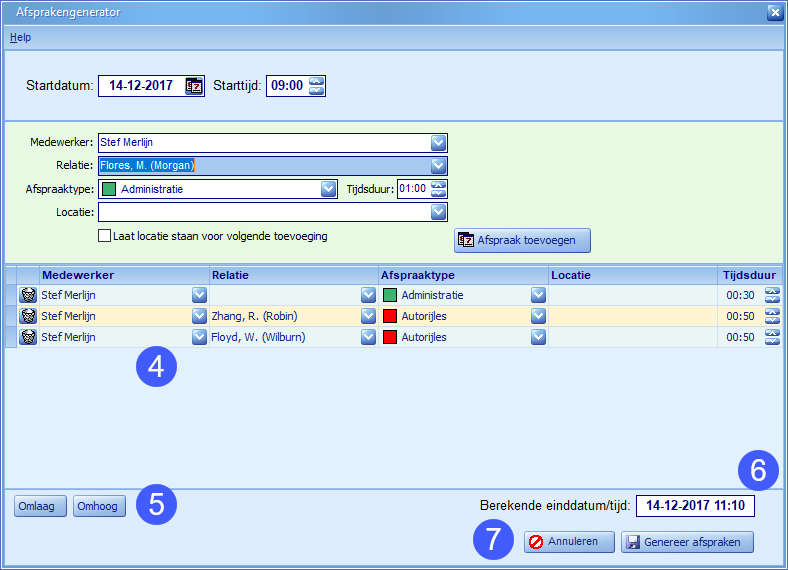Adjust duration spinner on the Floyd row
The width and height of the screenshot is (788, 570).
coord(772,337)
